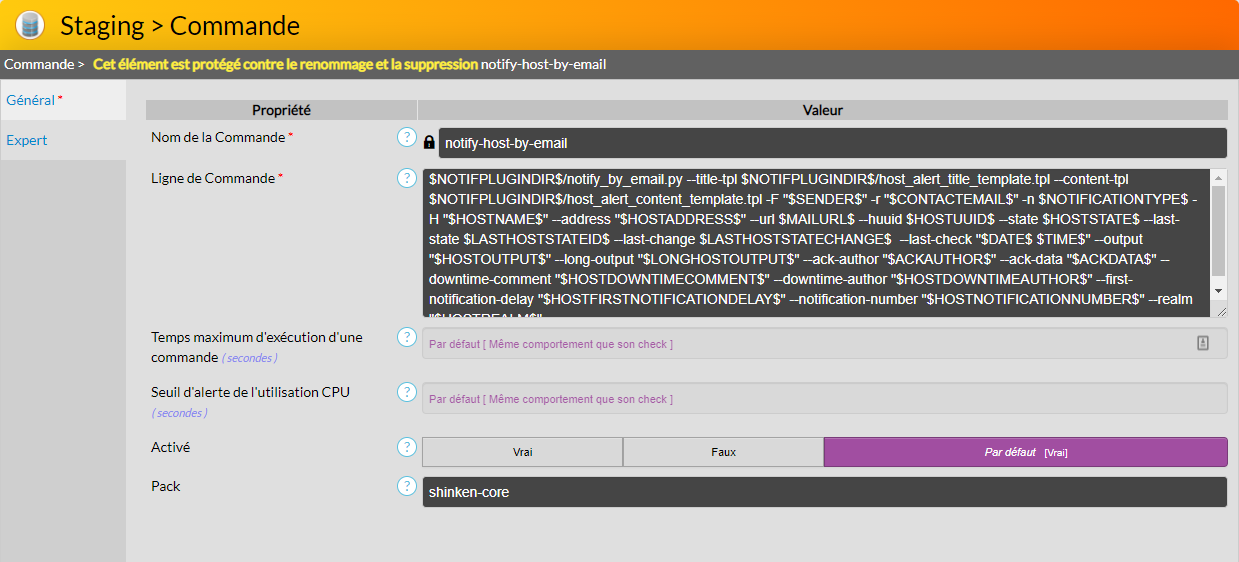Click the Nom de la Commande field

point(832,143)
